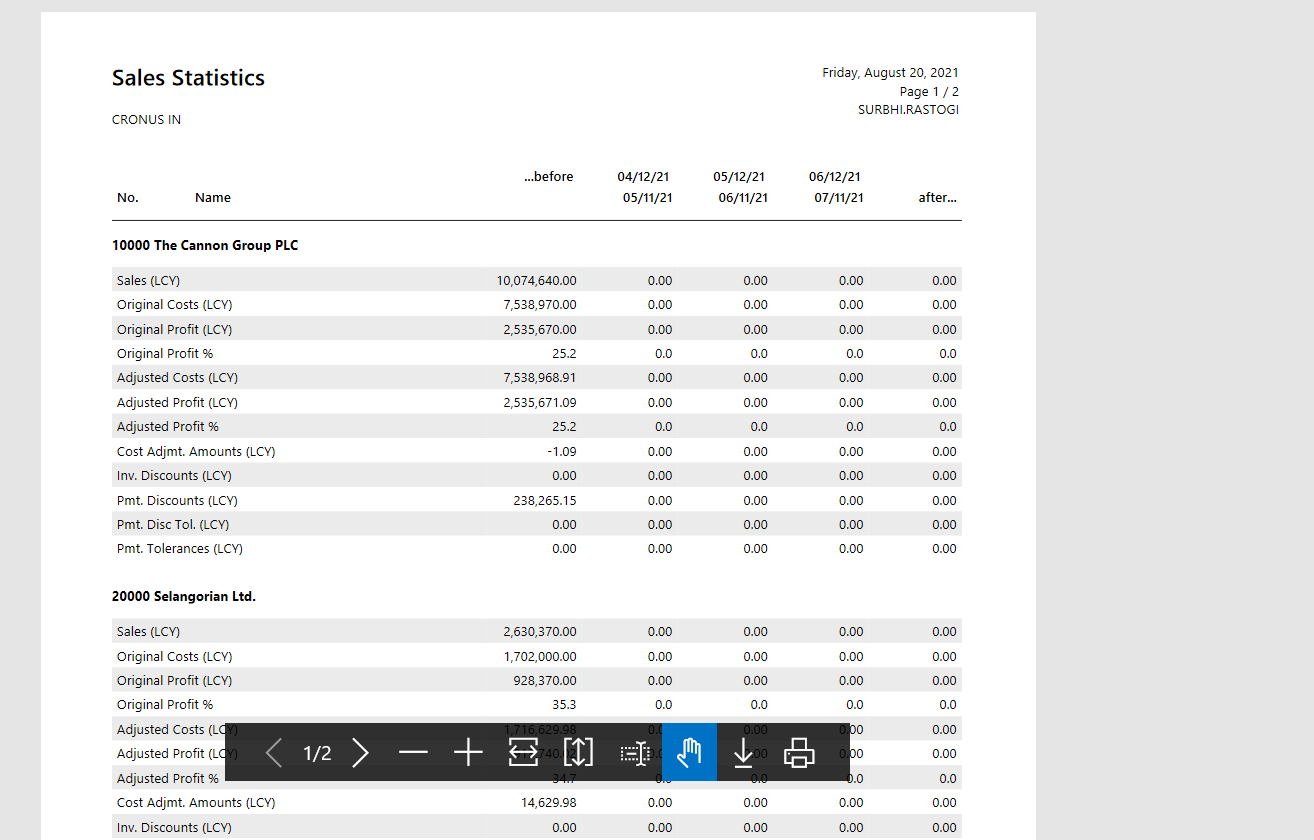The height and width of the screenshot is (840, 1314).
Task: Open the print dialog
Action: [x=798, y=753]
